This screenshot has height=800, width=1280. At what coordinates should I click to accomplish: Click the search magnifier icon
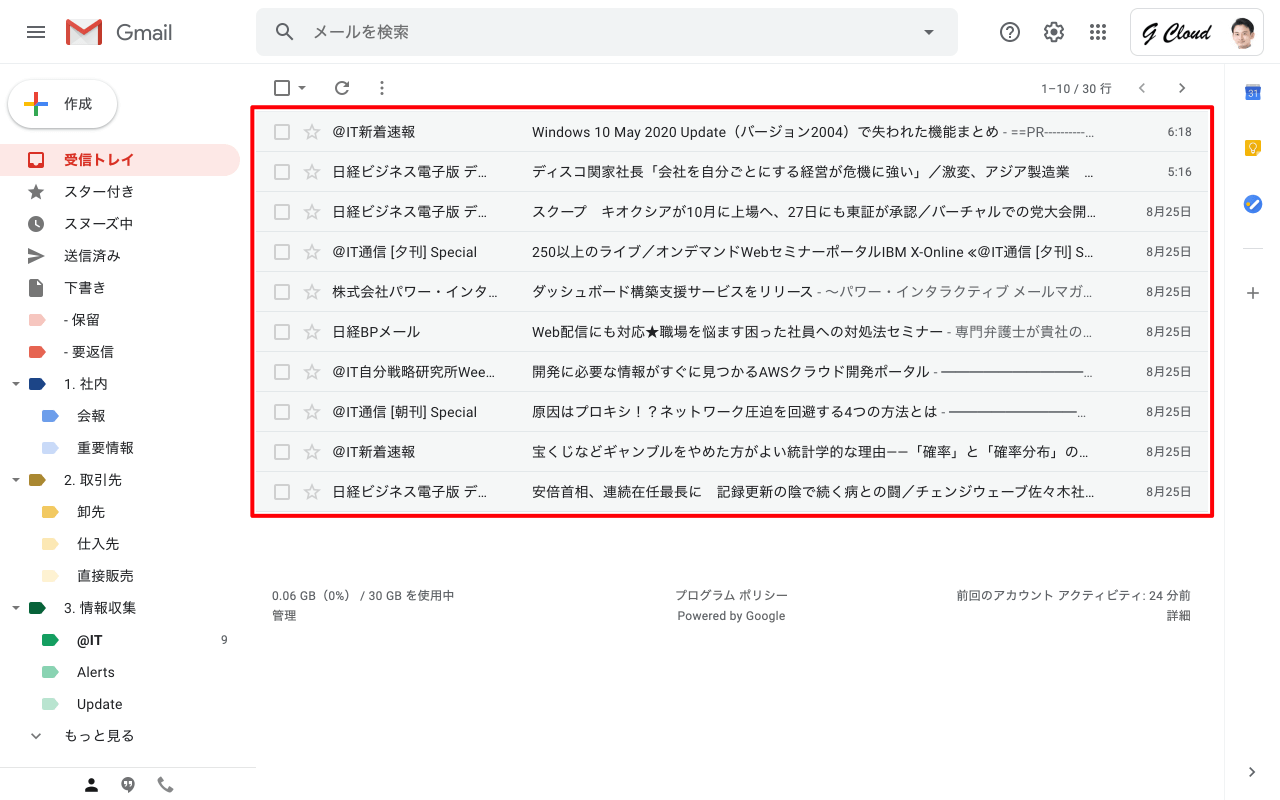[x=285, y=32]
